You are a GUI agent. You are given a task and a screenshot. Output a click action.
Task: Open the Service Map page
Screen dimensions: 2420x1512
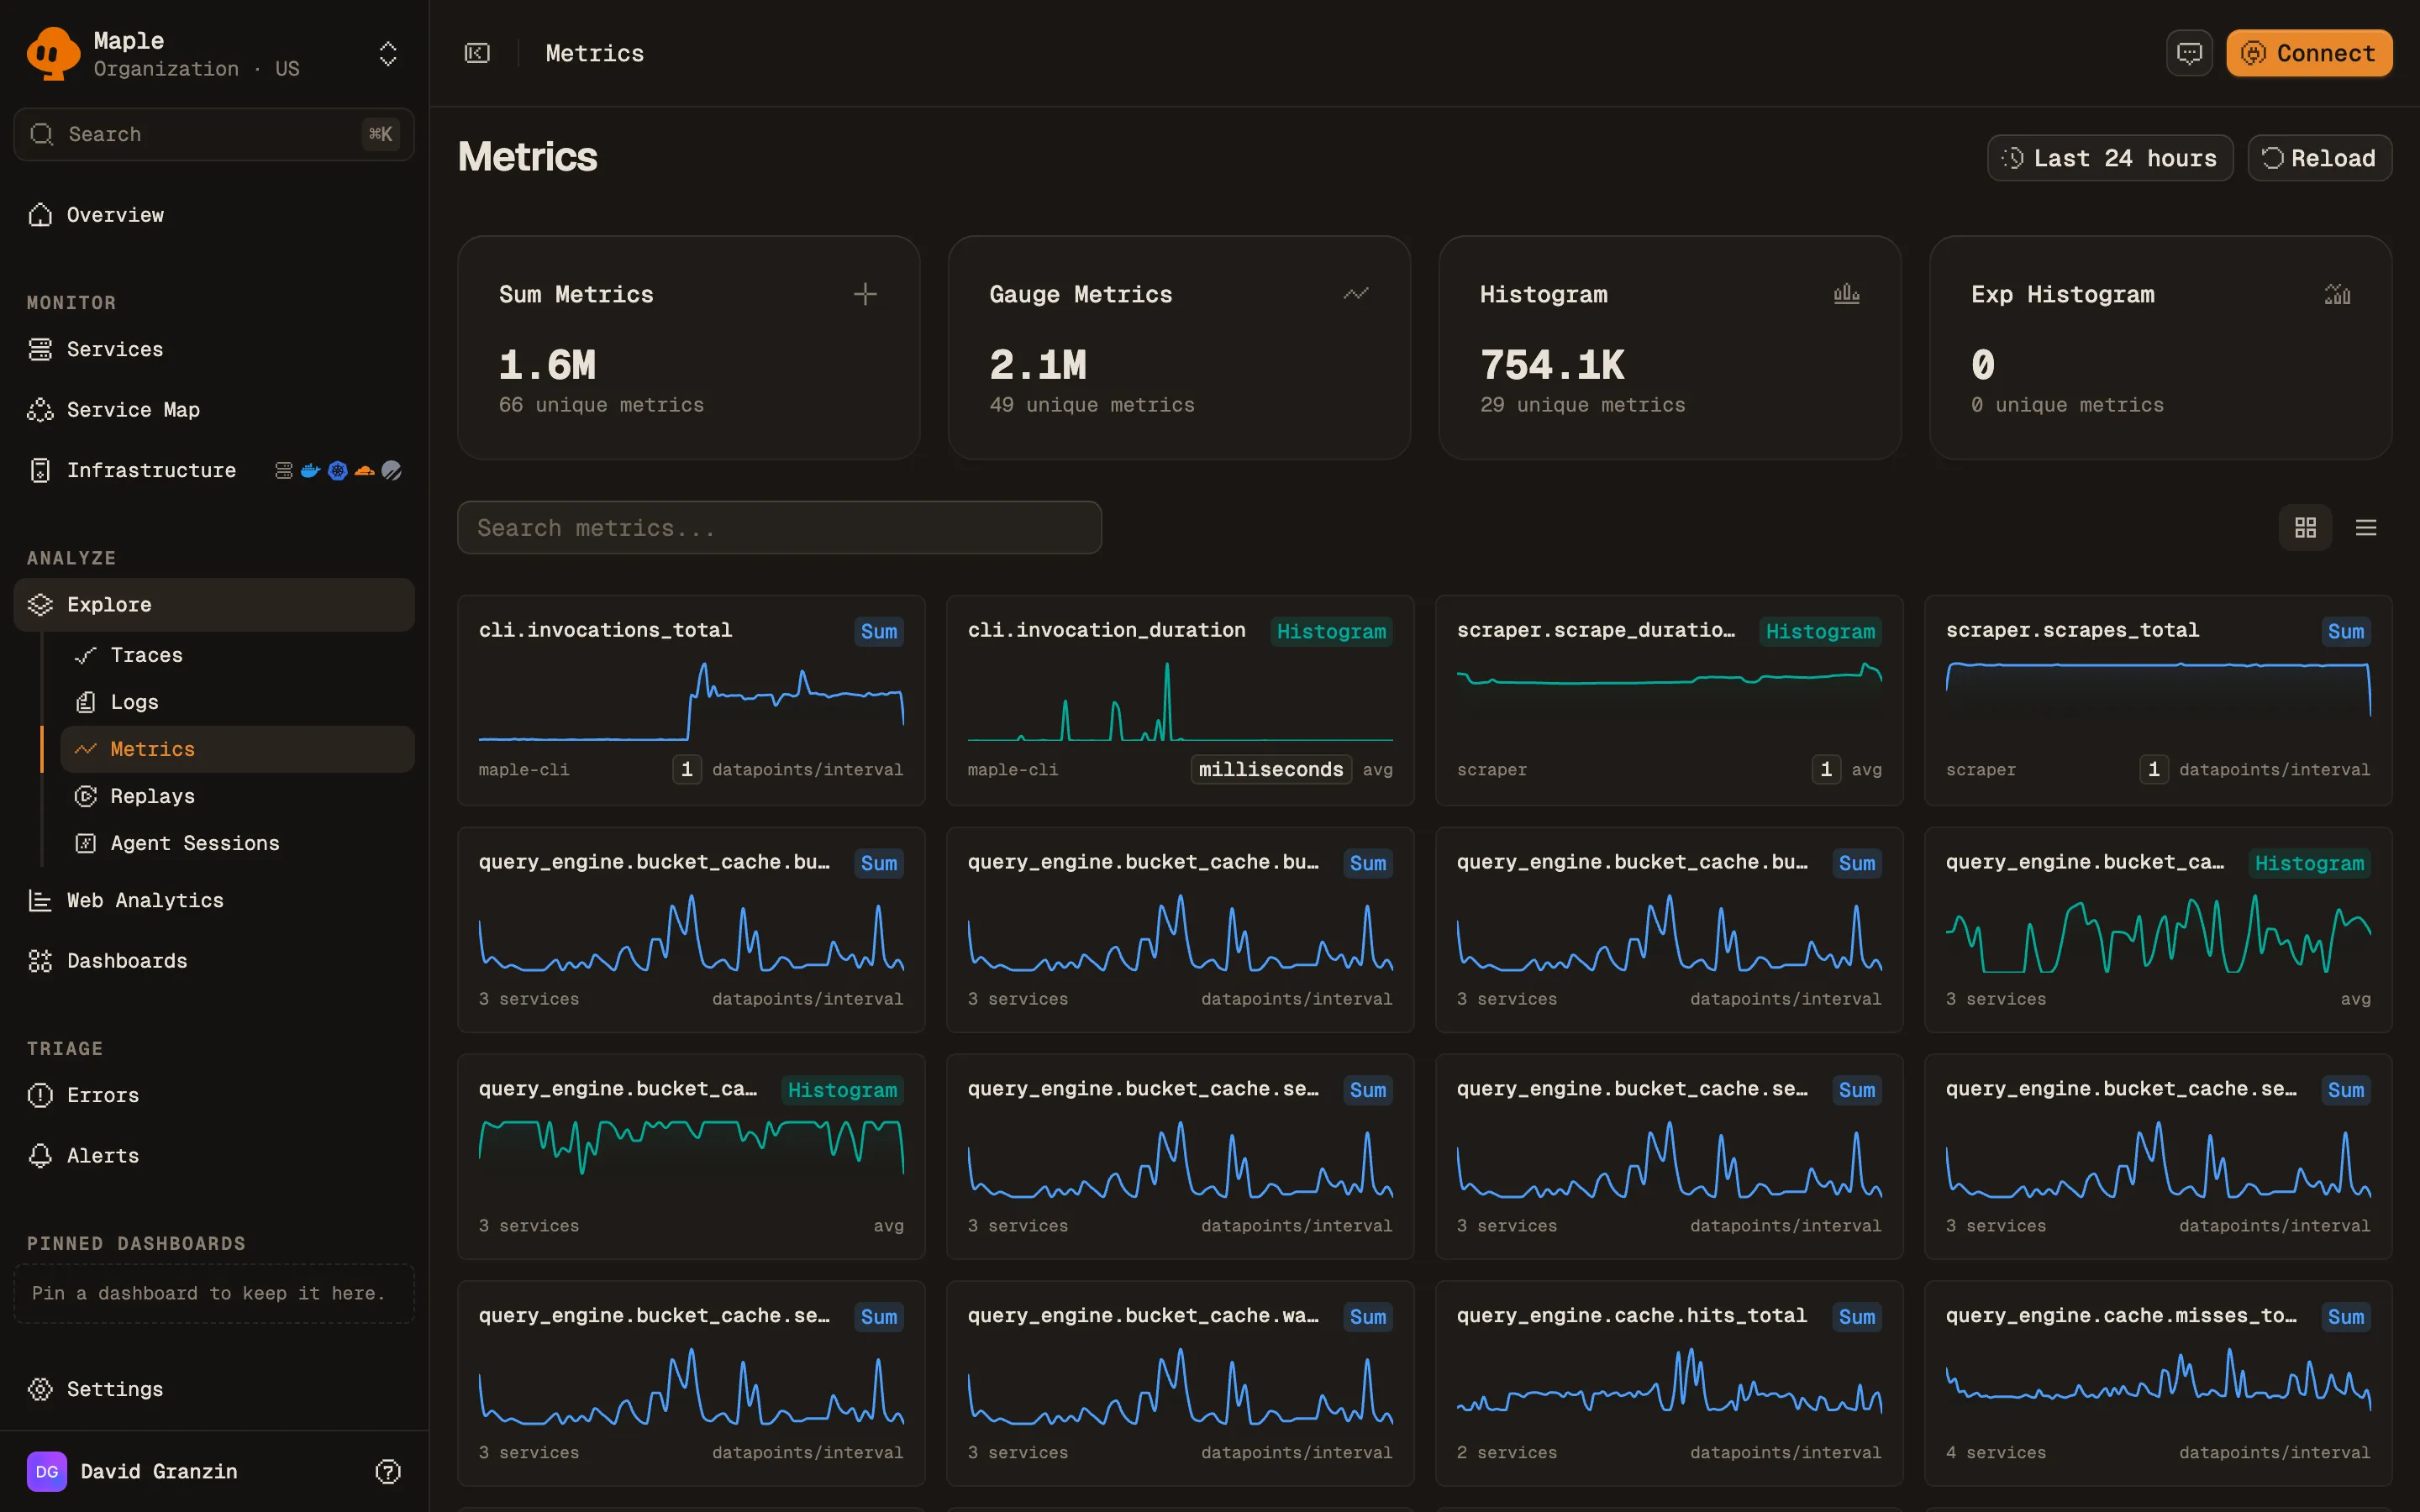(x=214, y=410)
